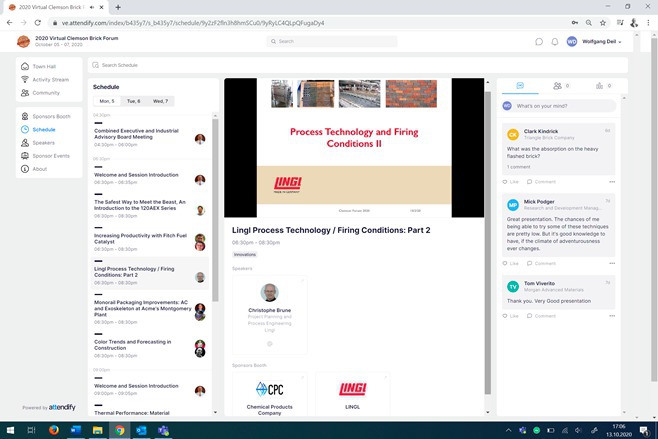Image resolution: width=658 pixels, height=439 pixels.
Task: Go back in browser
Action: [x=9, y=23]
